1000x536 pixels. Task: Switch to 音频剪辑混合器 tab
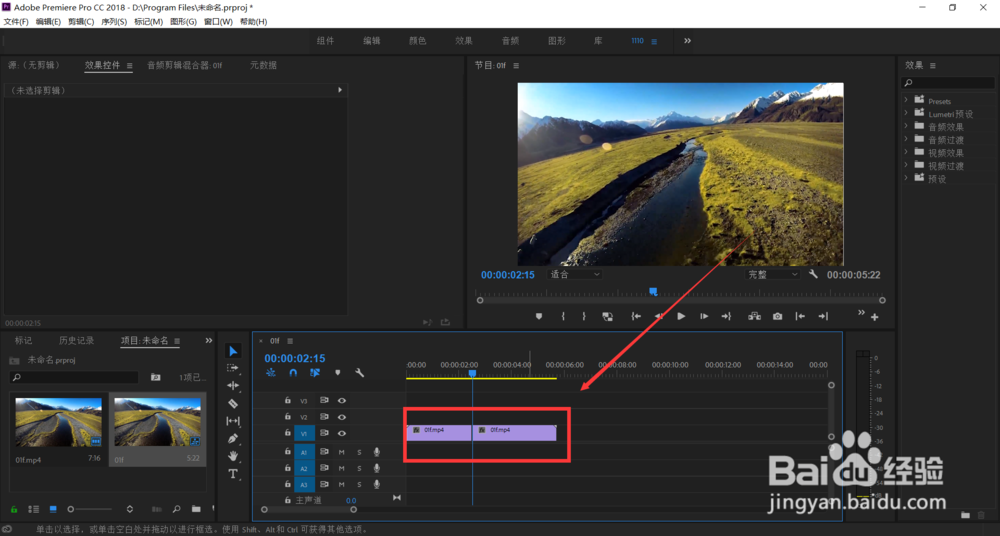pyautogui.click(x=185, y=65)
